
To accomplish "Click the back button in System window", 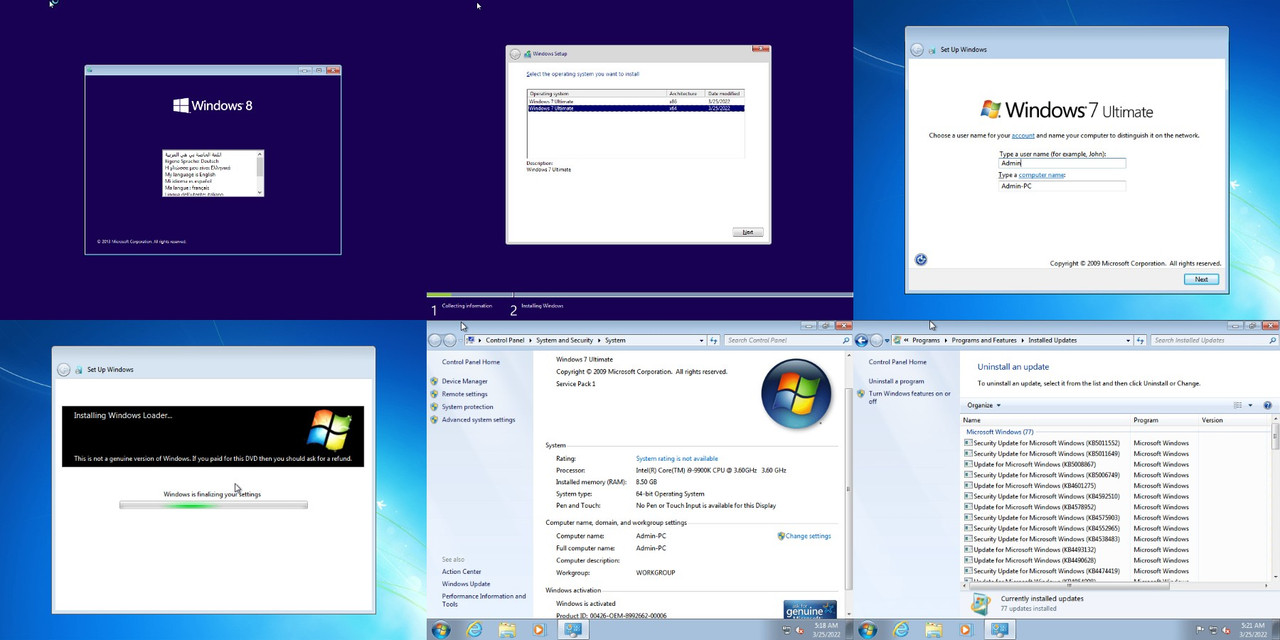I will click(x=435, y=341).
